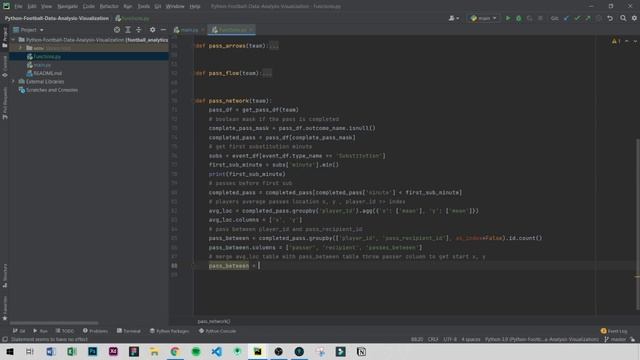
Task: Expand External Libraries node
Action: pos(13,82)
